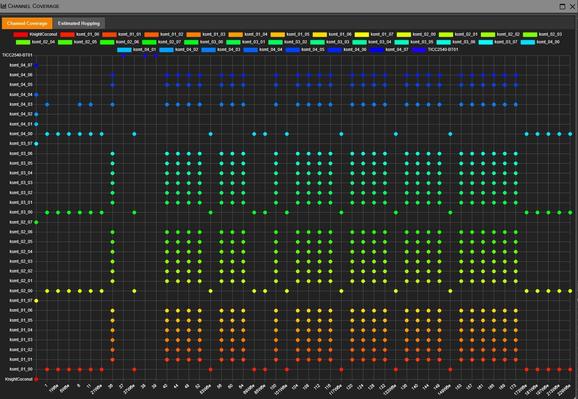
Task: Click the single data point in ksmt_04_04 row
Action: point(36,95)
